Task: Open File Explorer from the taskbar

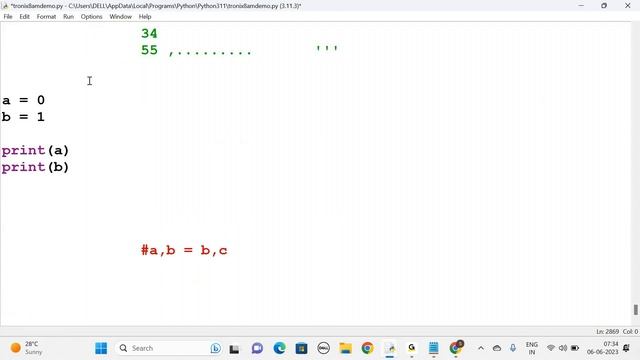Action: [x=345, y=348]
